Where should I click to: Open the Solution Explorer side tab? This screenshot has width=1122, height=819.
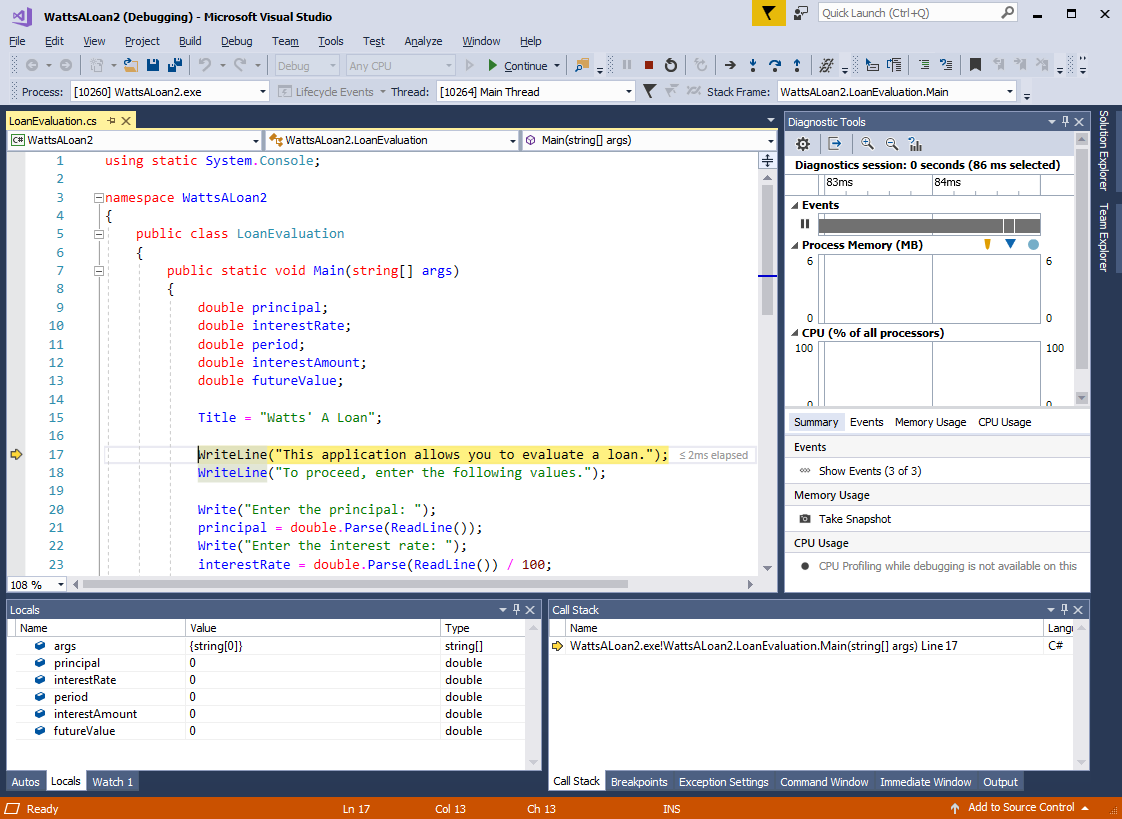pos(1103,150)
